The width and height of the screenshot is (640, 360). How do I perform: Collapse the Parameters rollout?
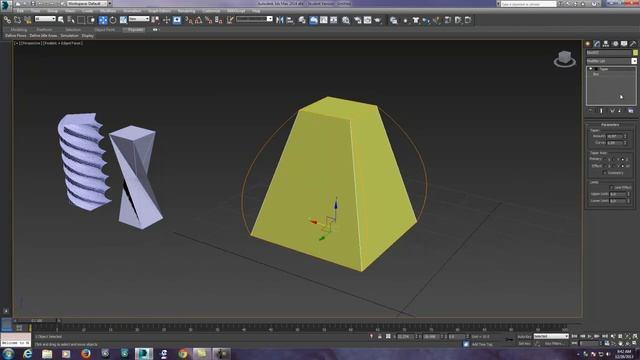tap(610, 124)
